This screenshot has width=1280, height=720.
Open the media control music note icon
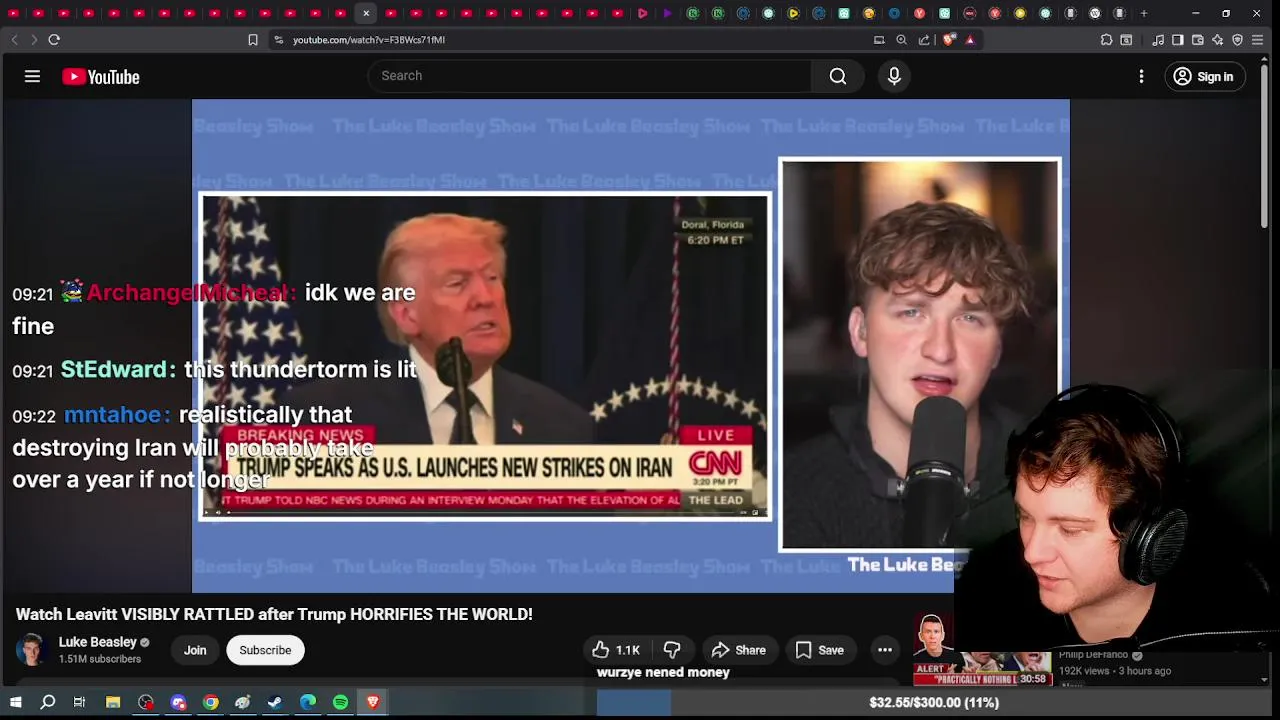pyautogui.click(x=1158, y=40)
